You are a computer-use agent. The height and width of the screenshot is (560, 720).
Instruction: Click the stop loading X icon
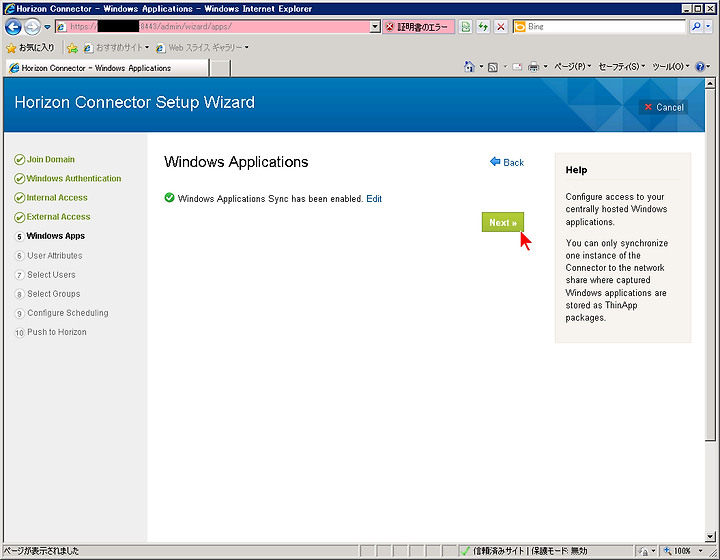click(501, 27)
